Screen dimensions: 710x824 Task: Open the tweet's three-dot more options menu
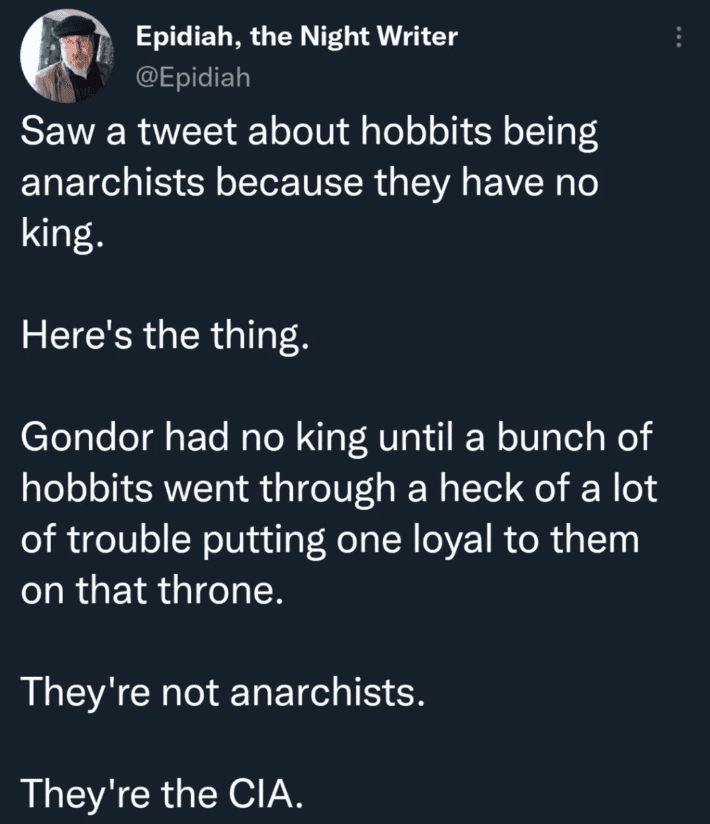pos(679,38)
